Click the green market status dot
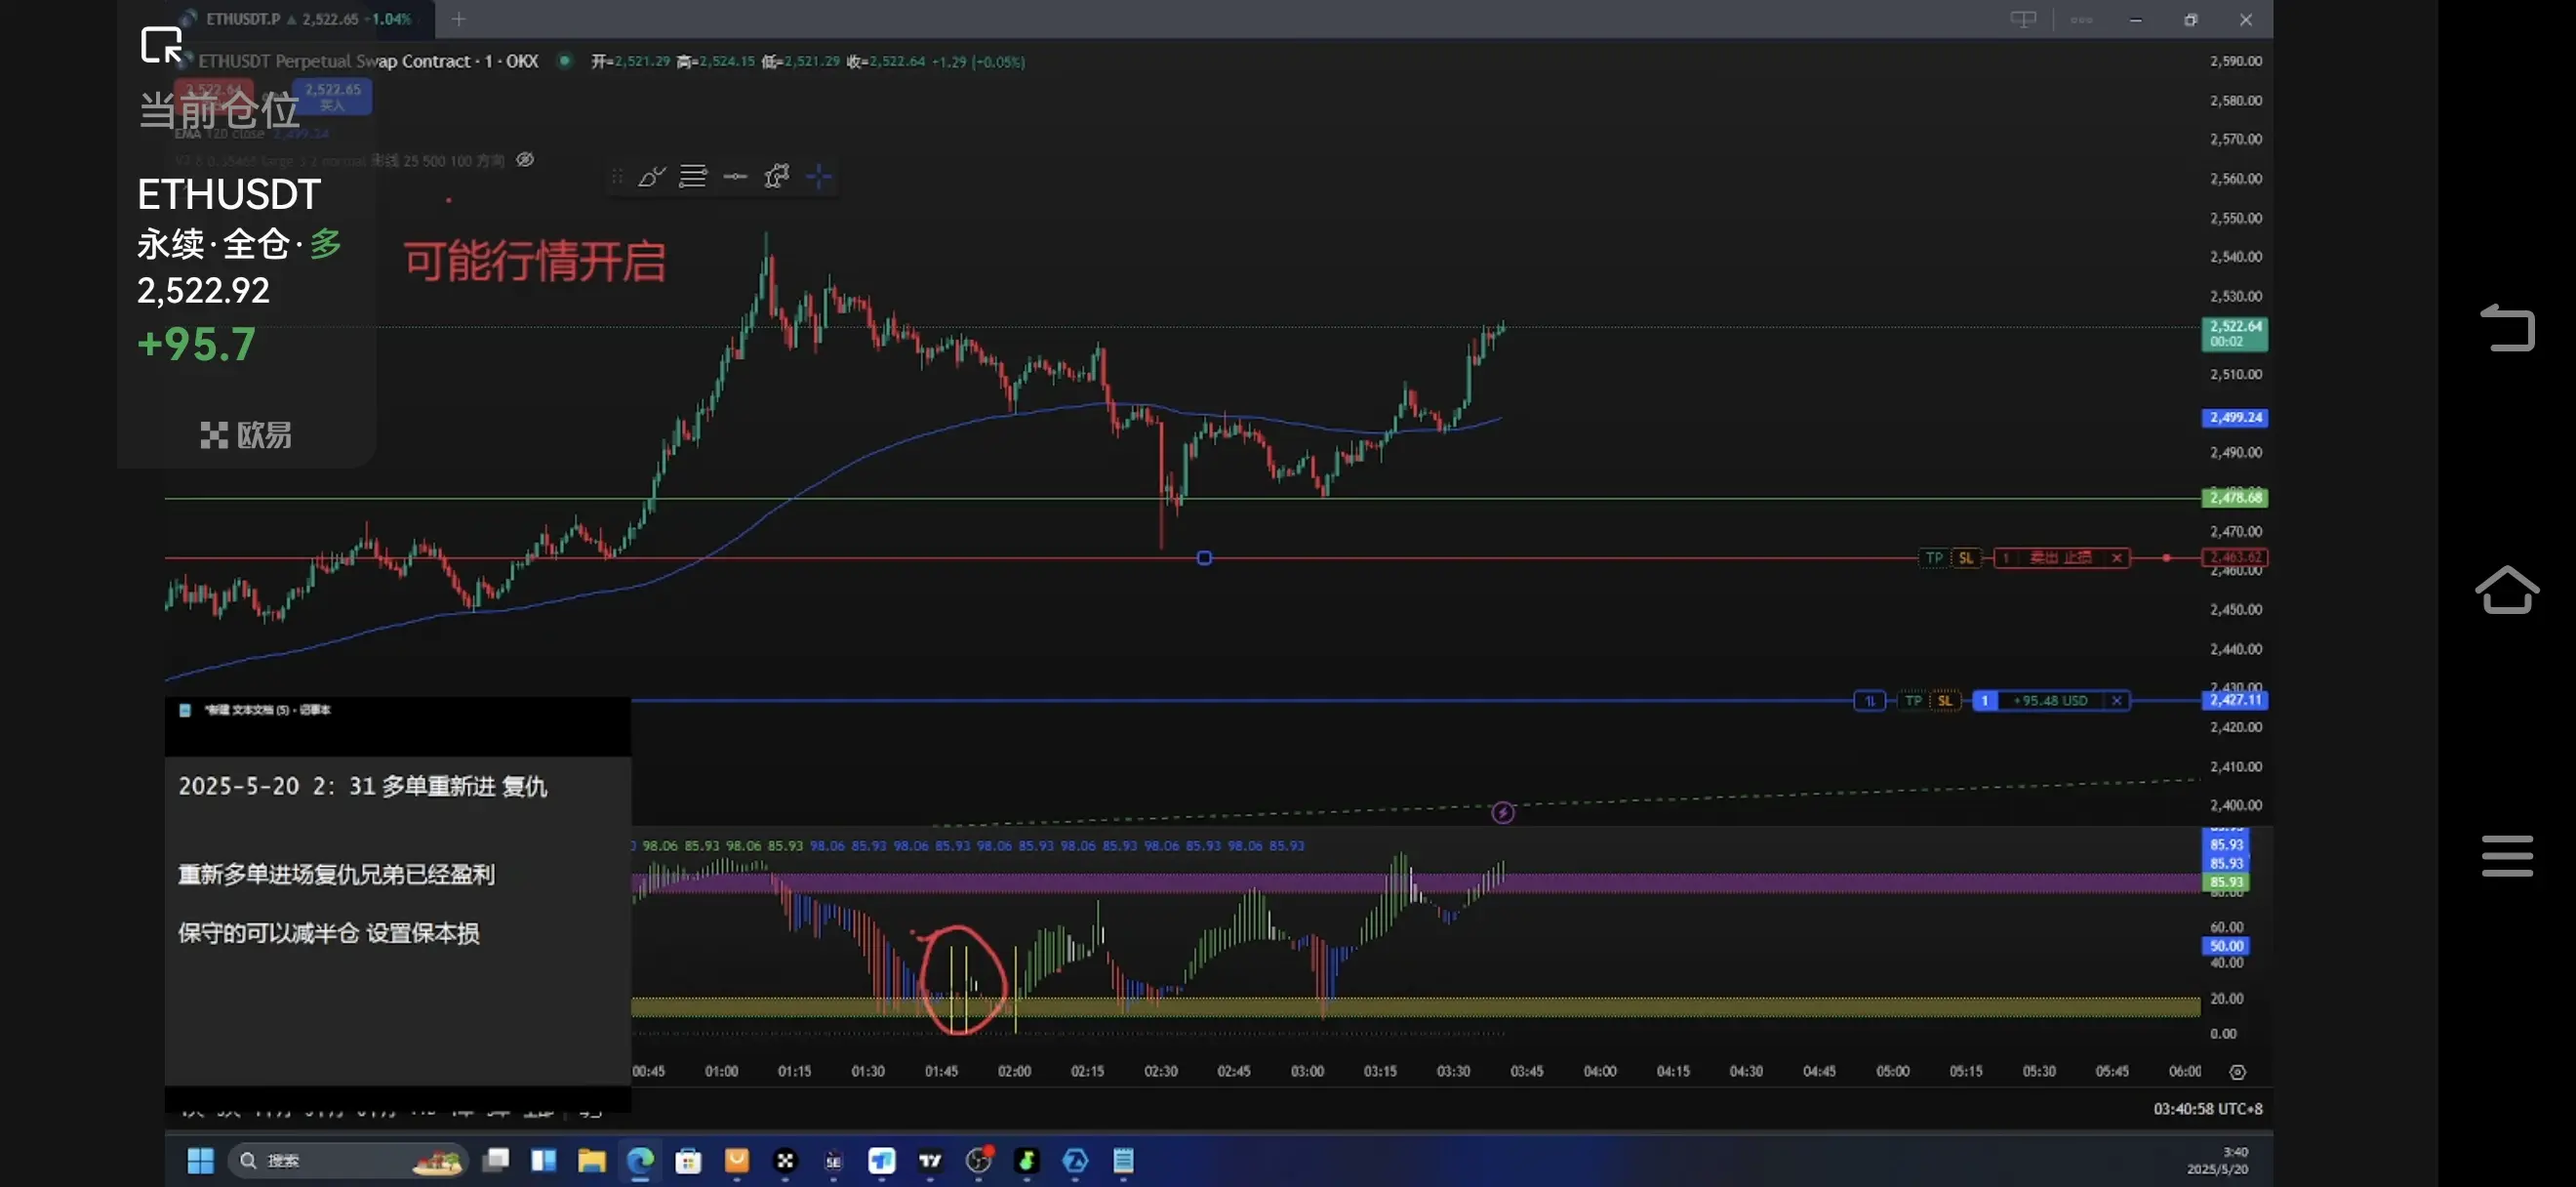2576x1187 pixels. click(x=565, y=60)
